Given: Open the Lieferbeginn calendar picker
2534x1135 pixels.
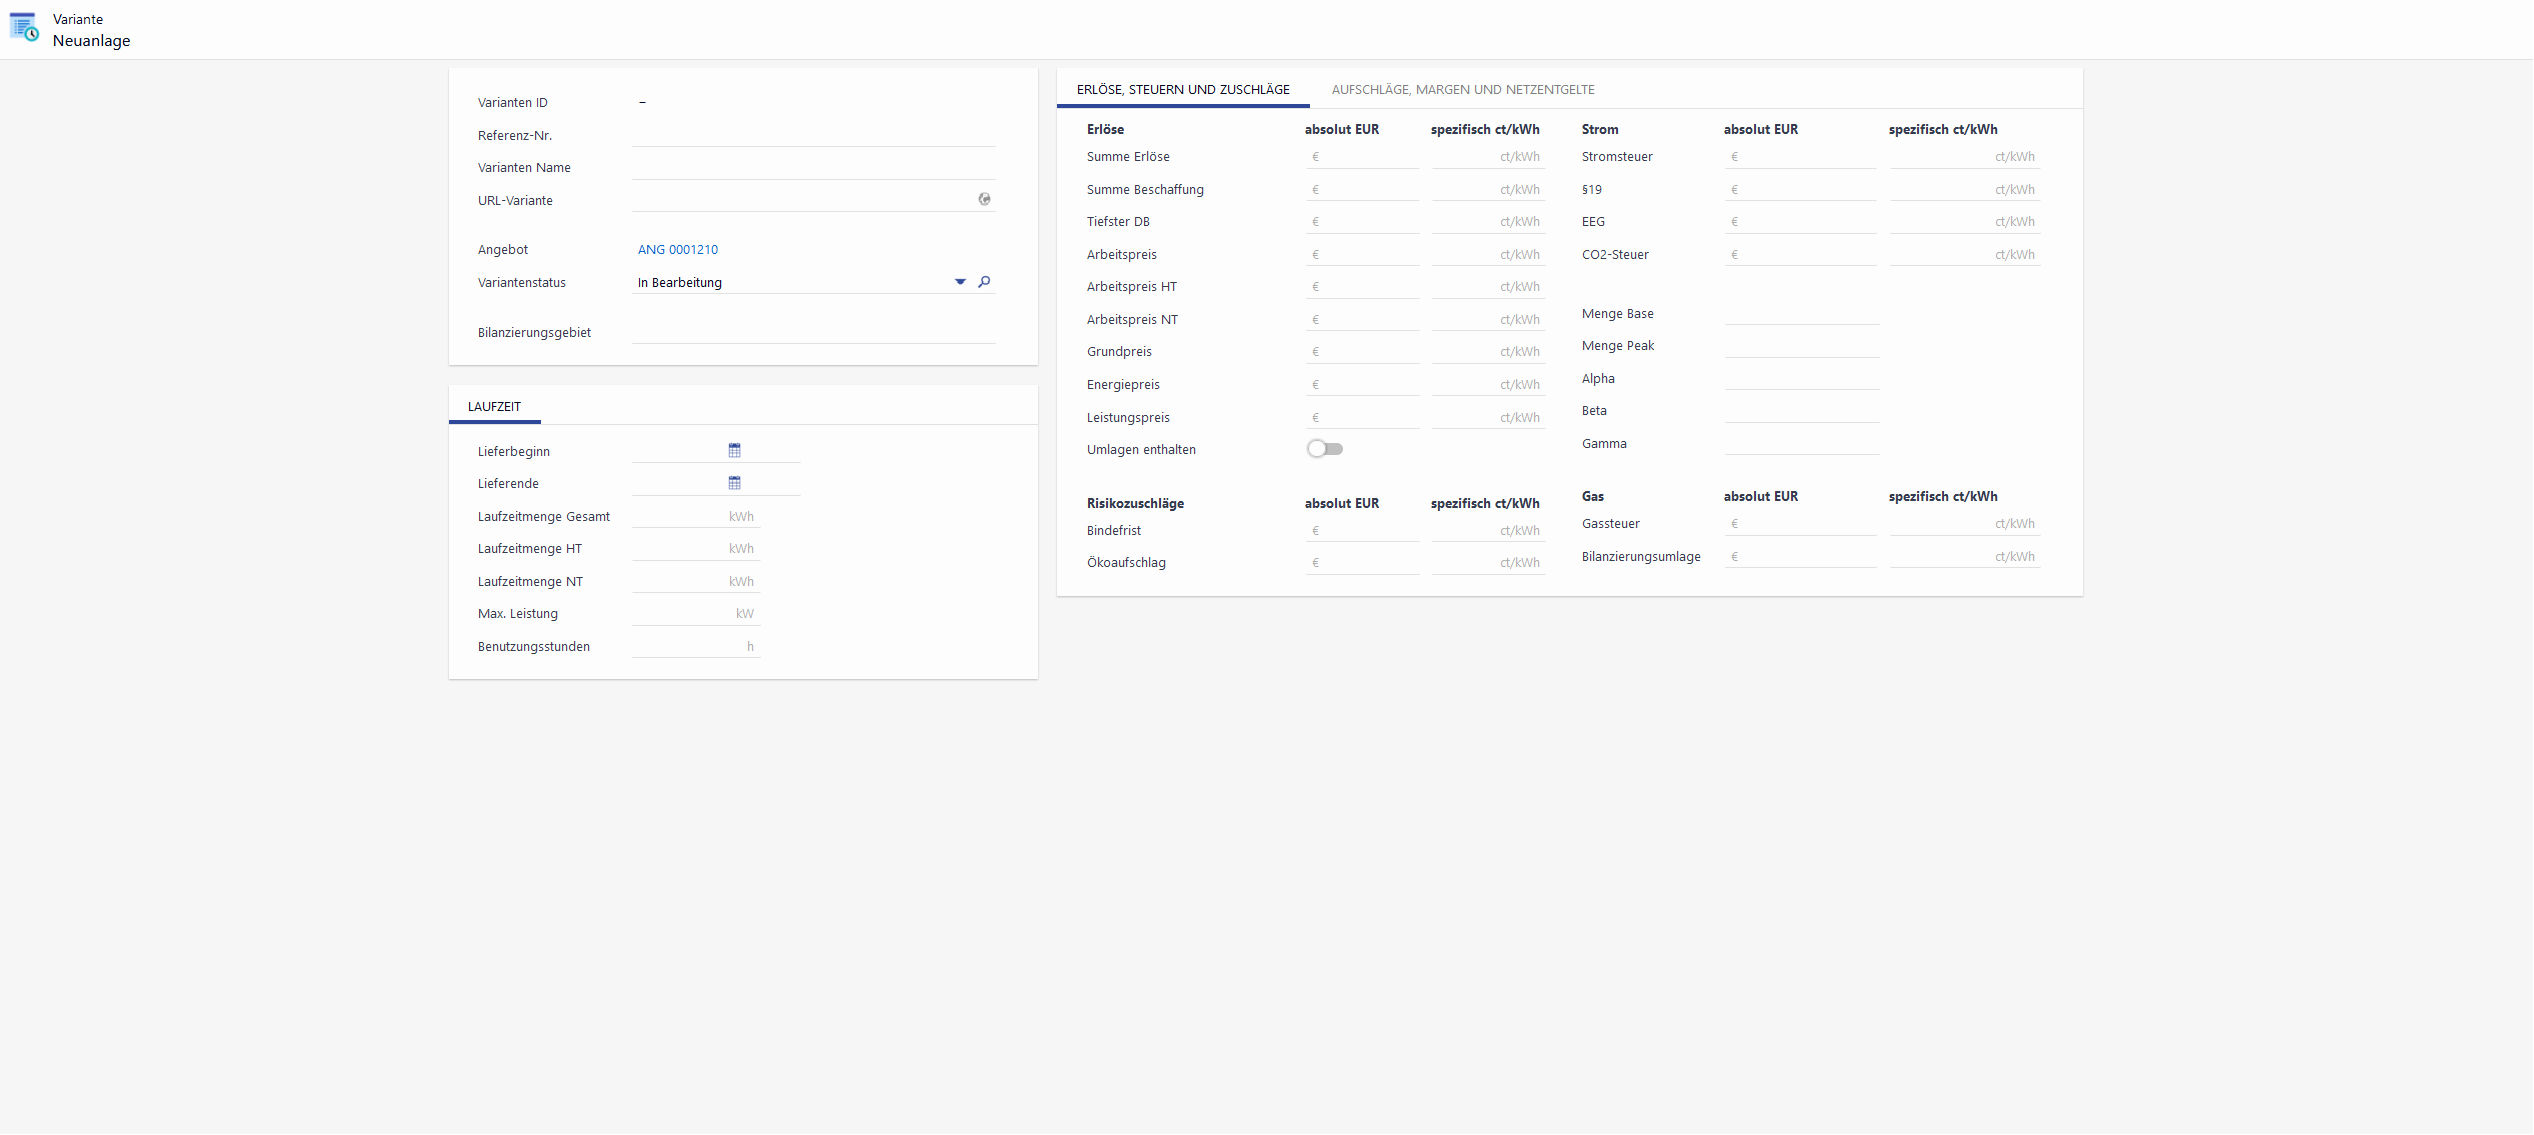Looking at the screenshot, I should (734, 451).
